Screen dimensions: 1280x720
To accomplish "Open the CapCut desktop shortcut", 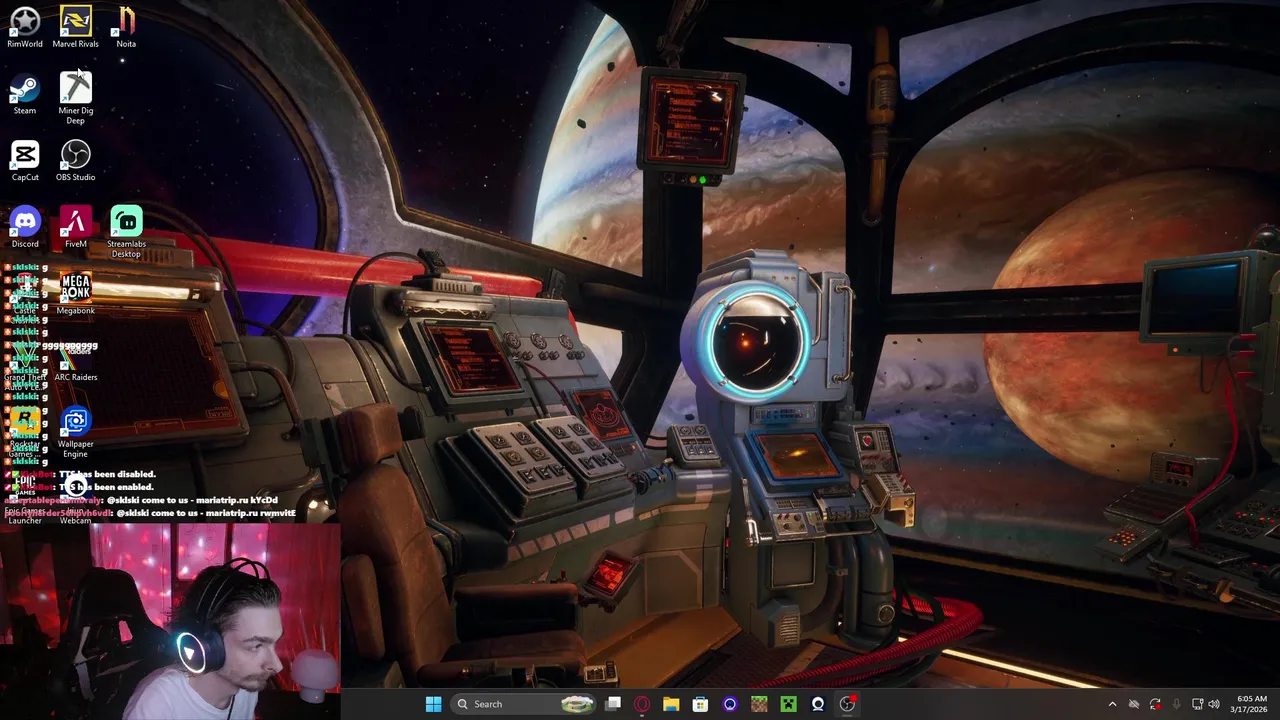I will tap(25, 161).
